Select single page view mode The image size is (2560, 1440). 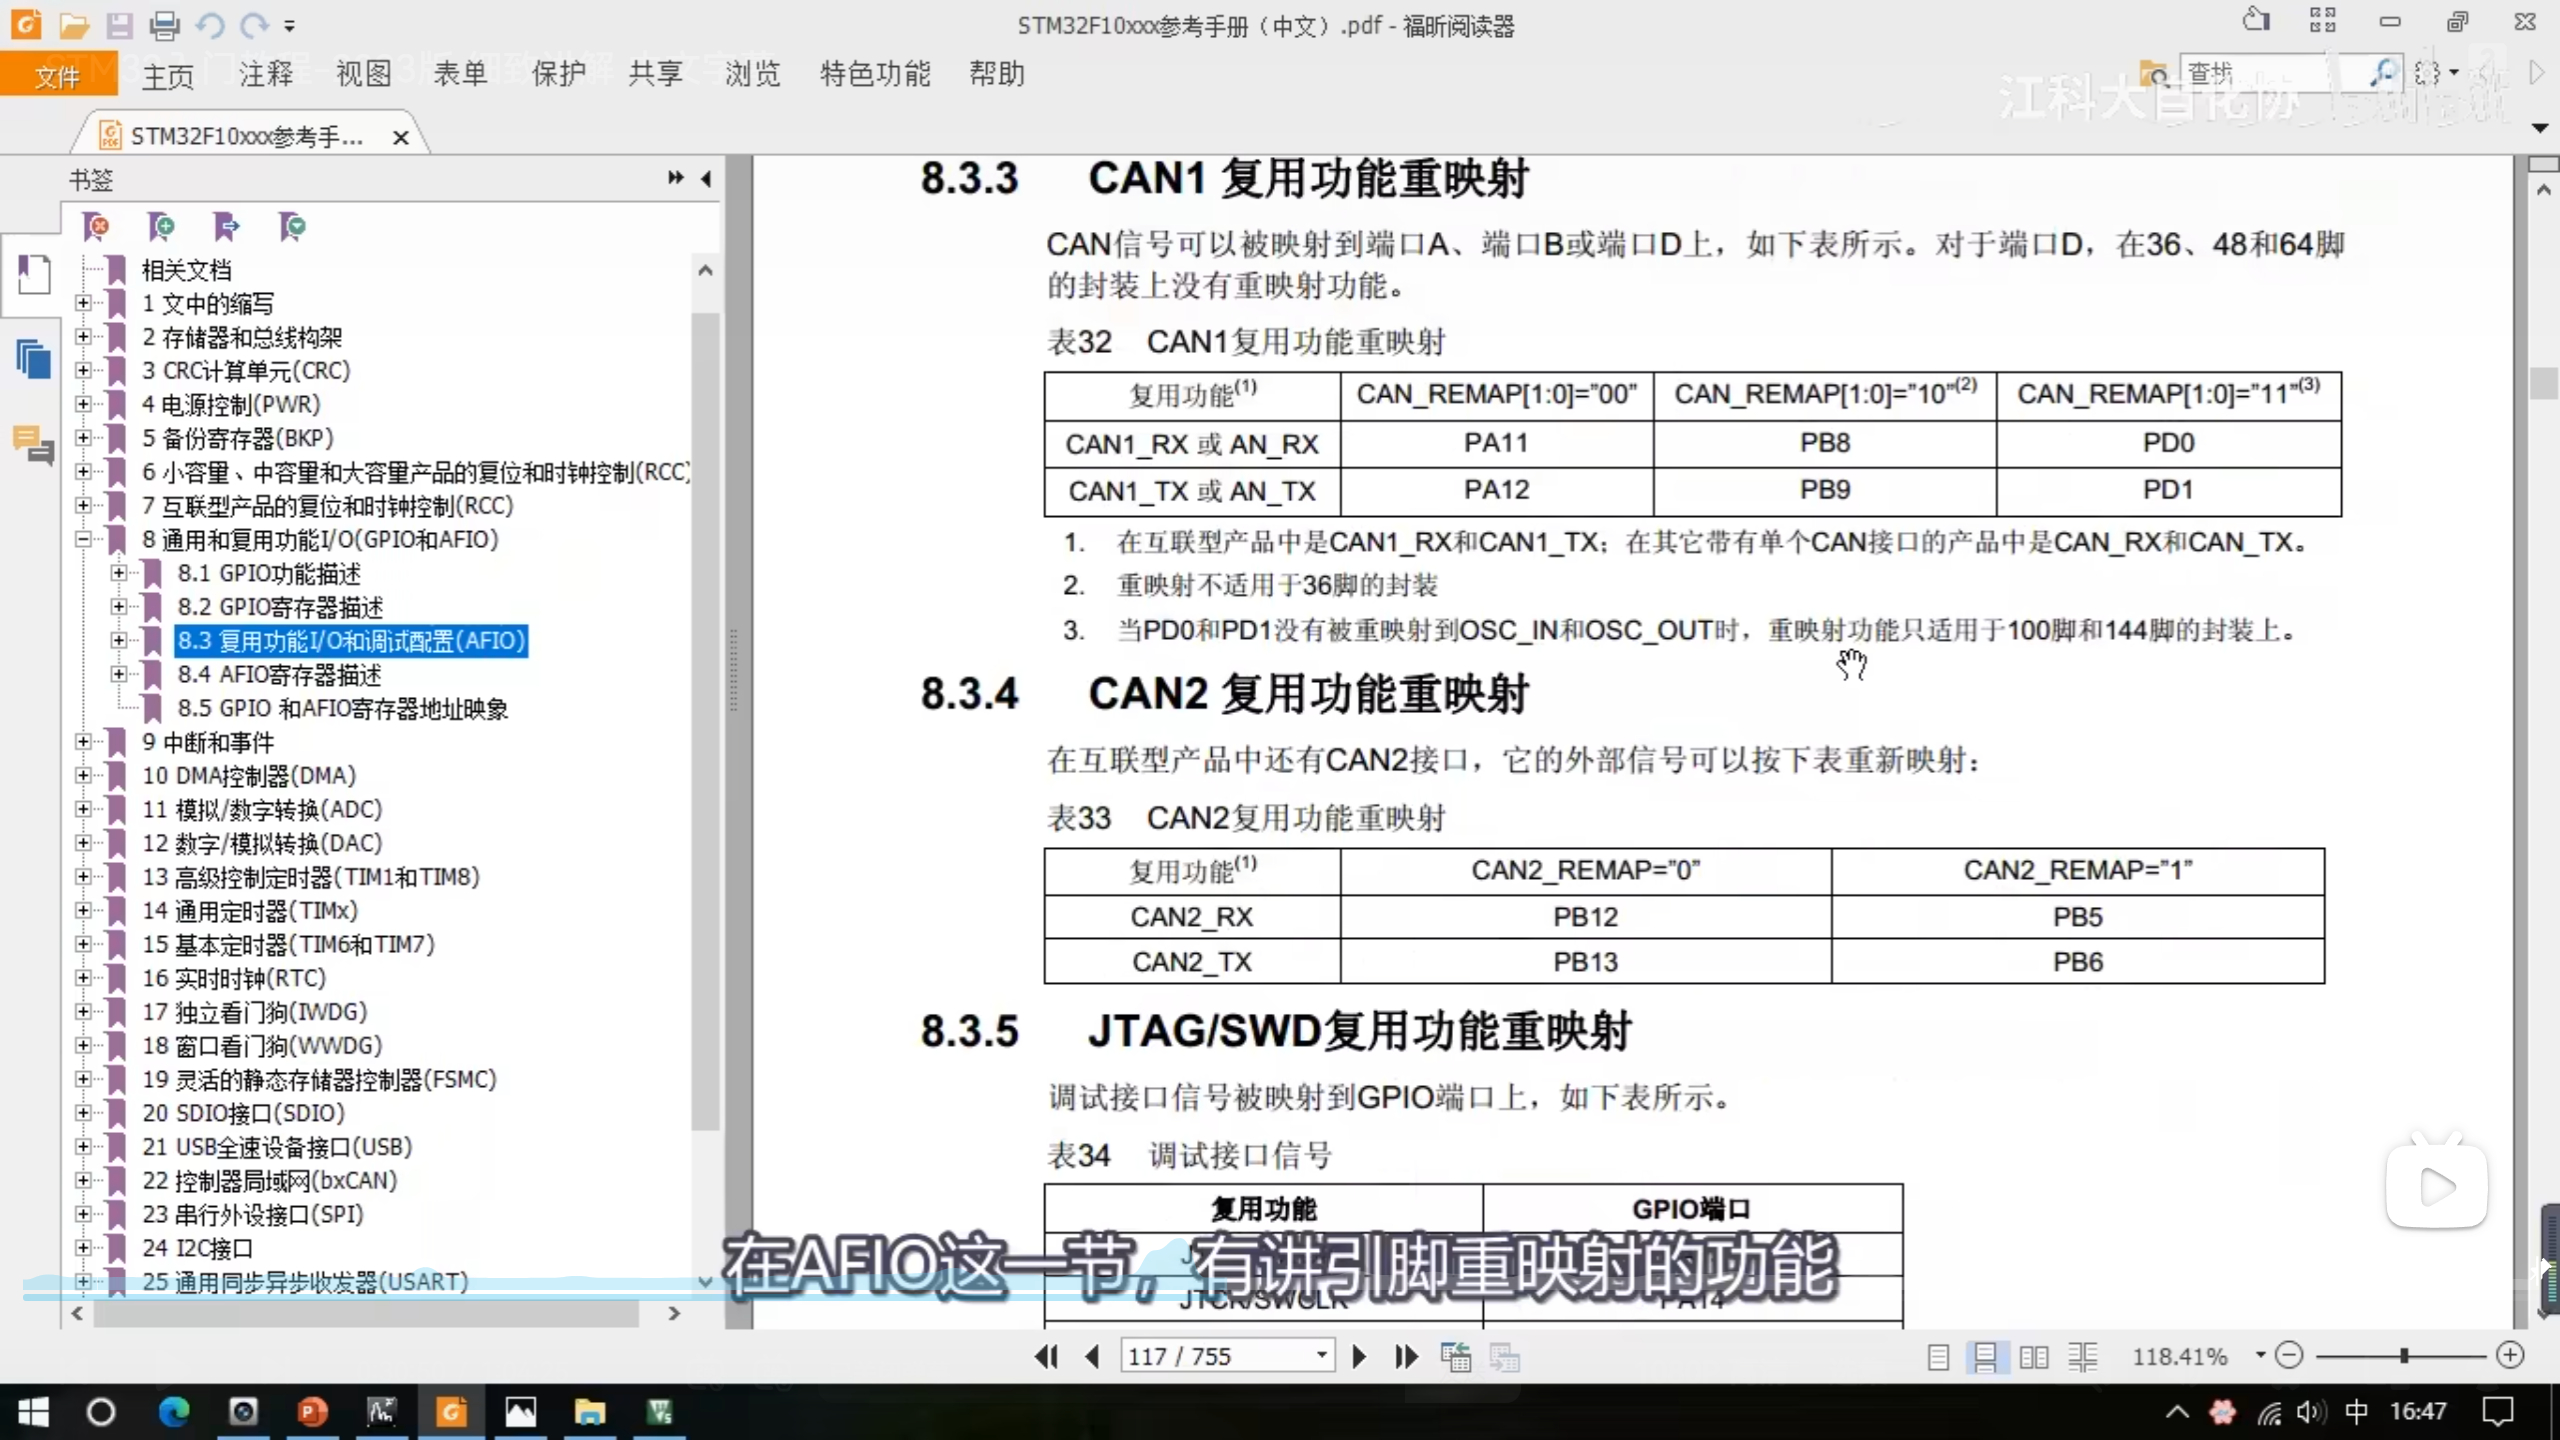[x=1938, y=1357]
